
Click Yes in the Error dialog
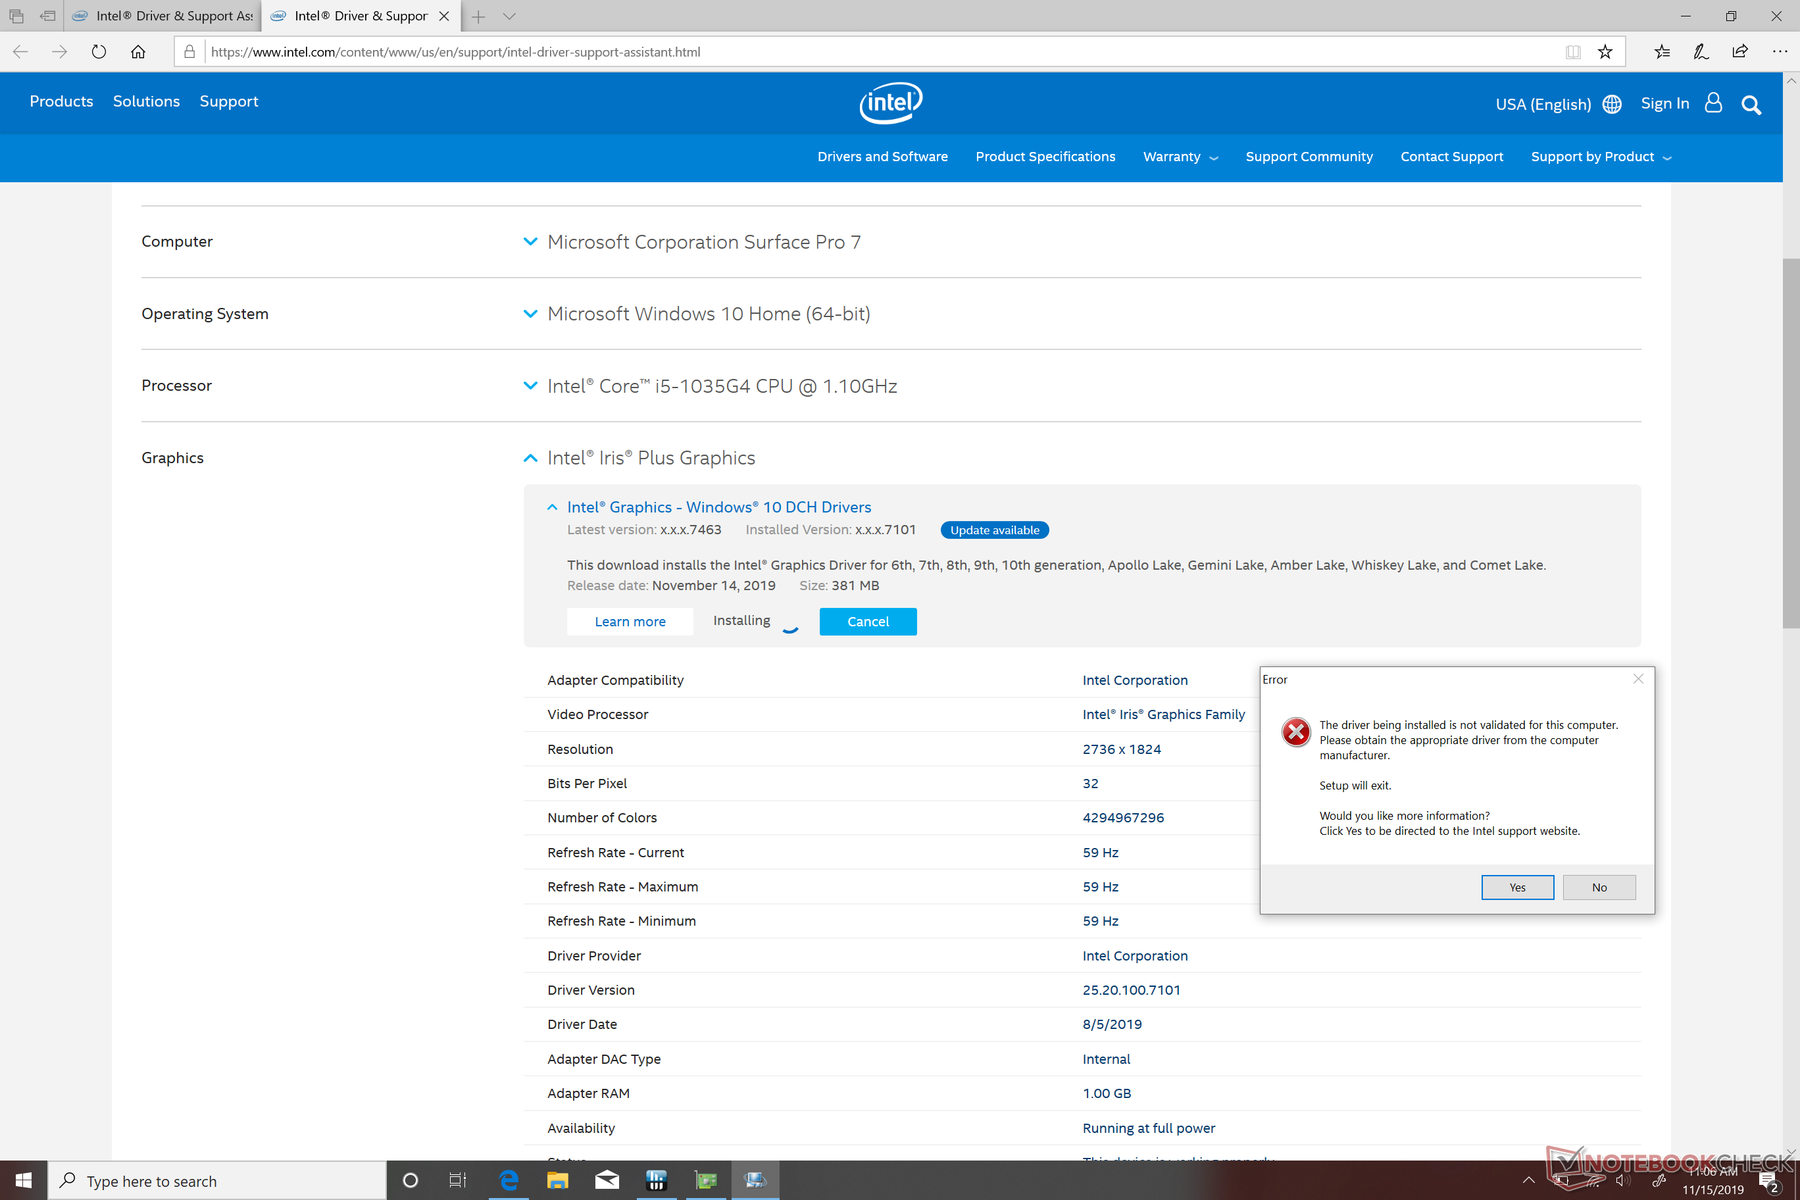[x=1517, y=887]
